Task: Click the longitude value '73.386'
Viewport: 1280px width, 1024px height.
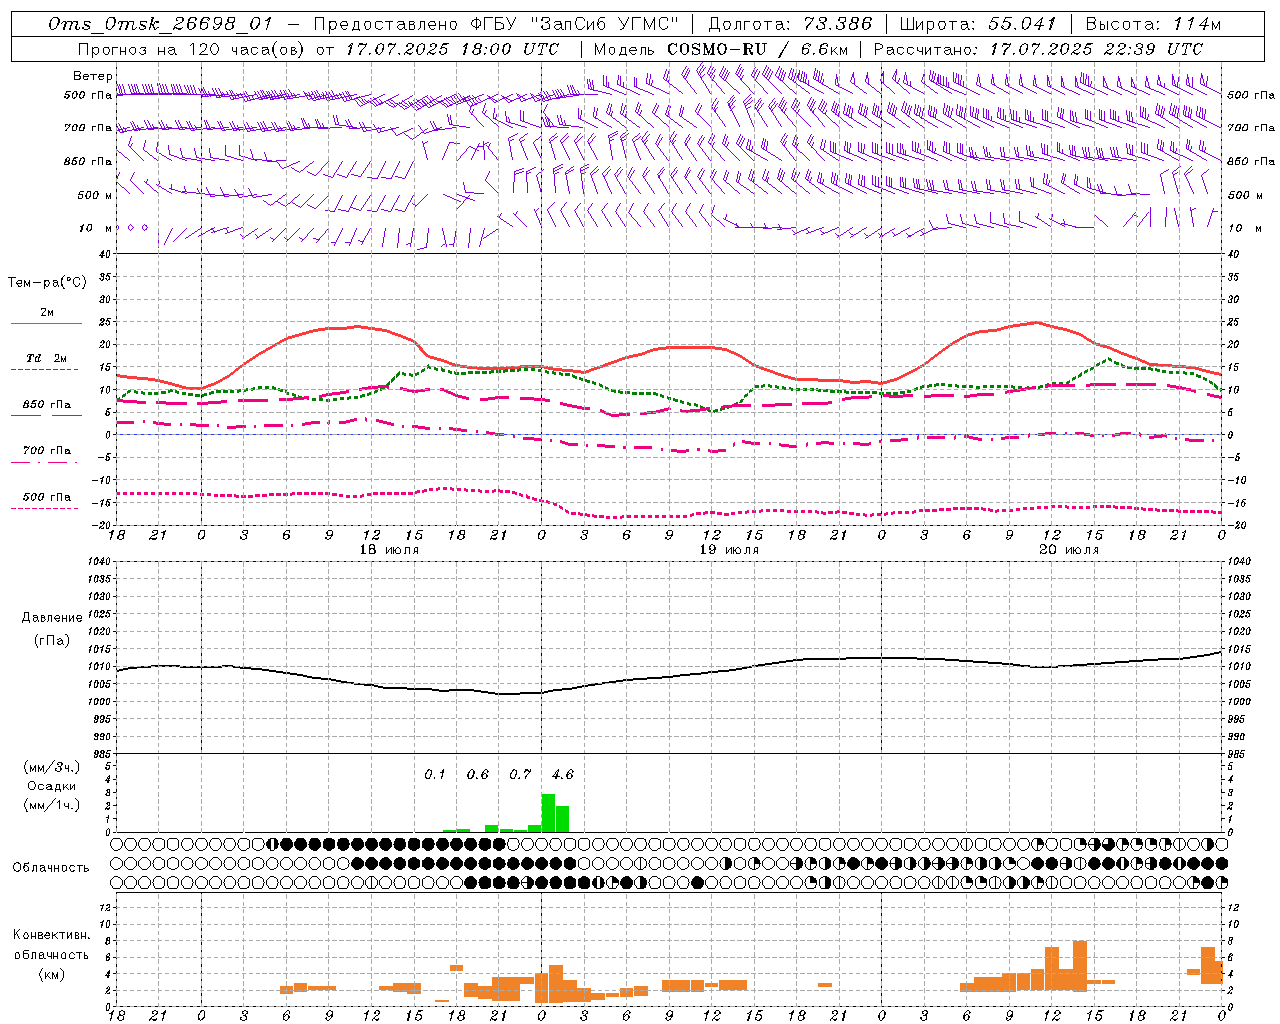Action: tap(837, 24)
